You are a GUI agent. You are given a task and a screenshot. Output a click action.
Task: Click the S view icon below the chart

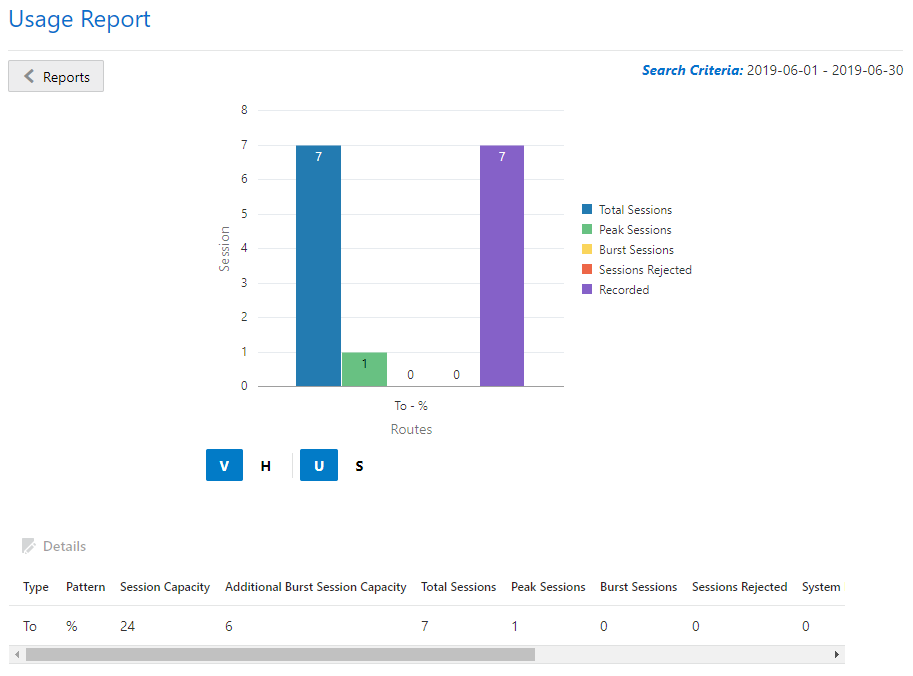coord(359,465)
